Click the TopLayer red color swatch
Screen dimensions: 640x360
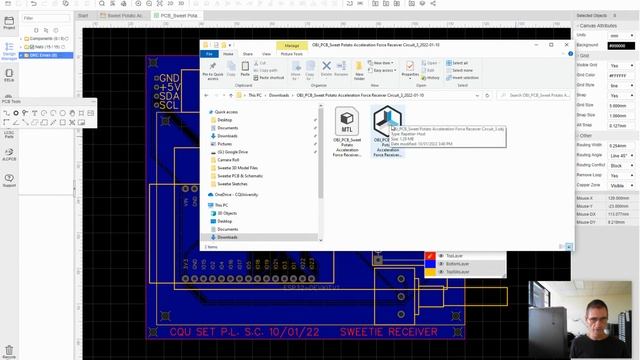click(430, 256)
